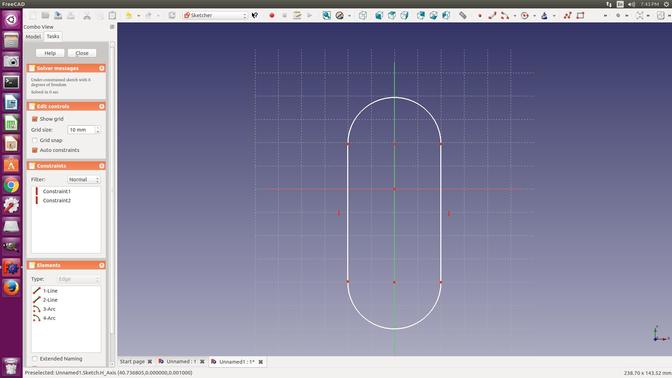Close the Start page tab
This screenshot has width=672, height=378.
pyautogui.click(x=150, y=362)
